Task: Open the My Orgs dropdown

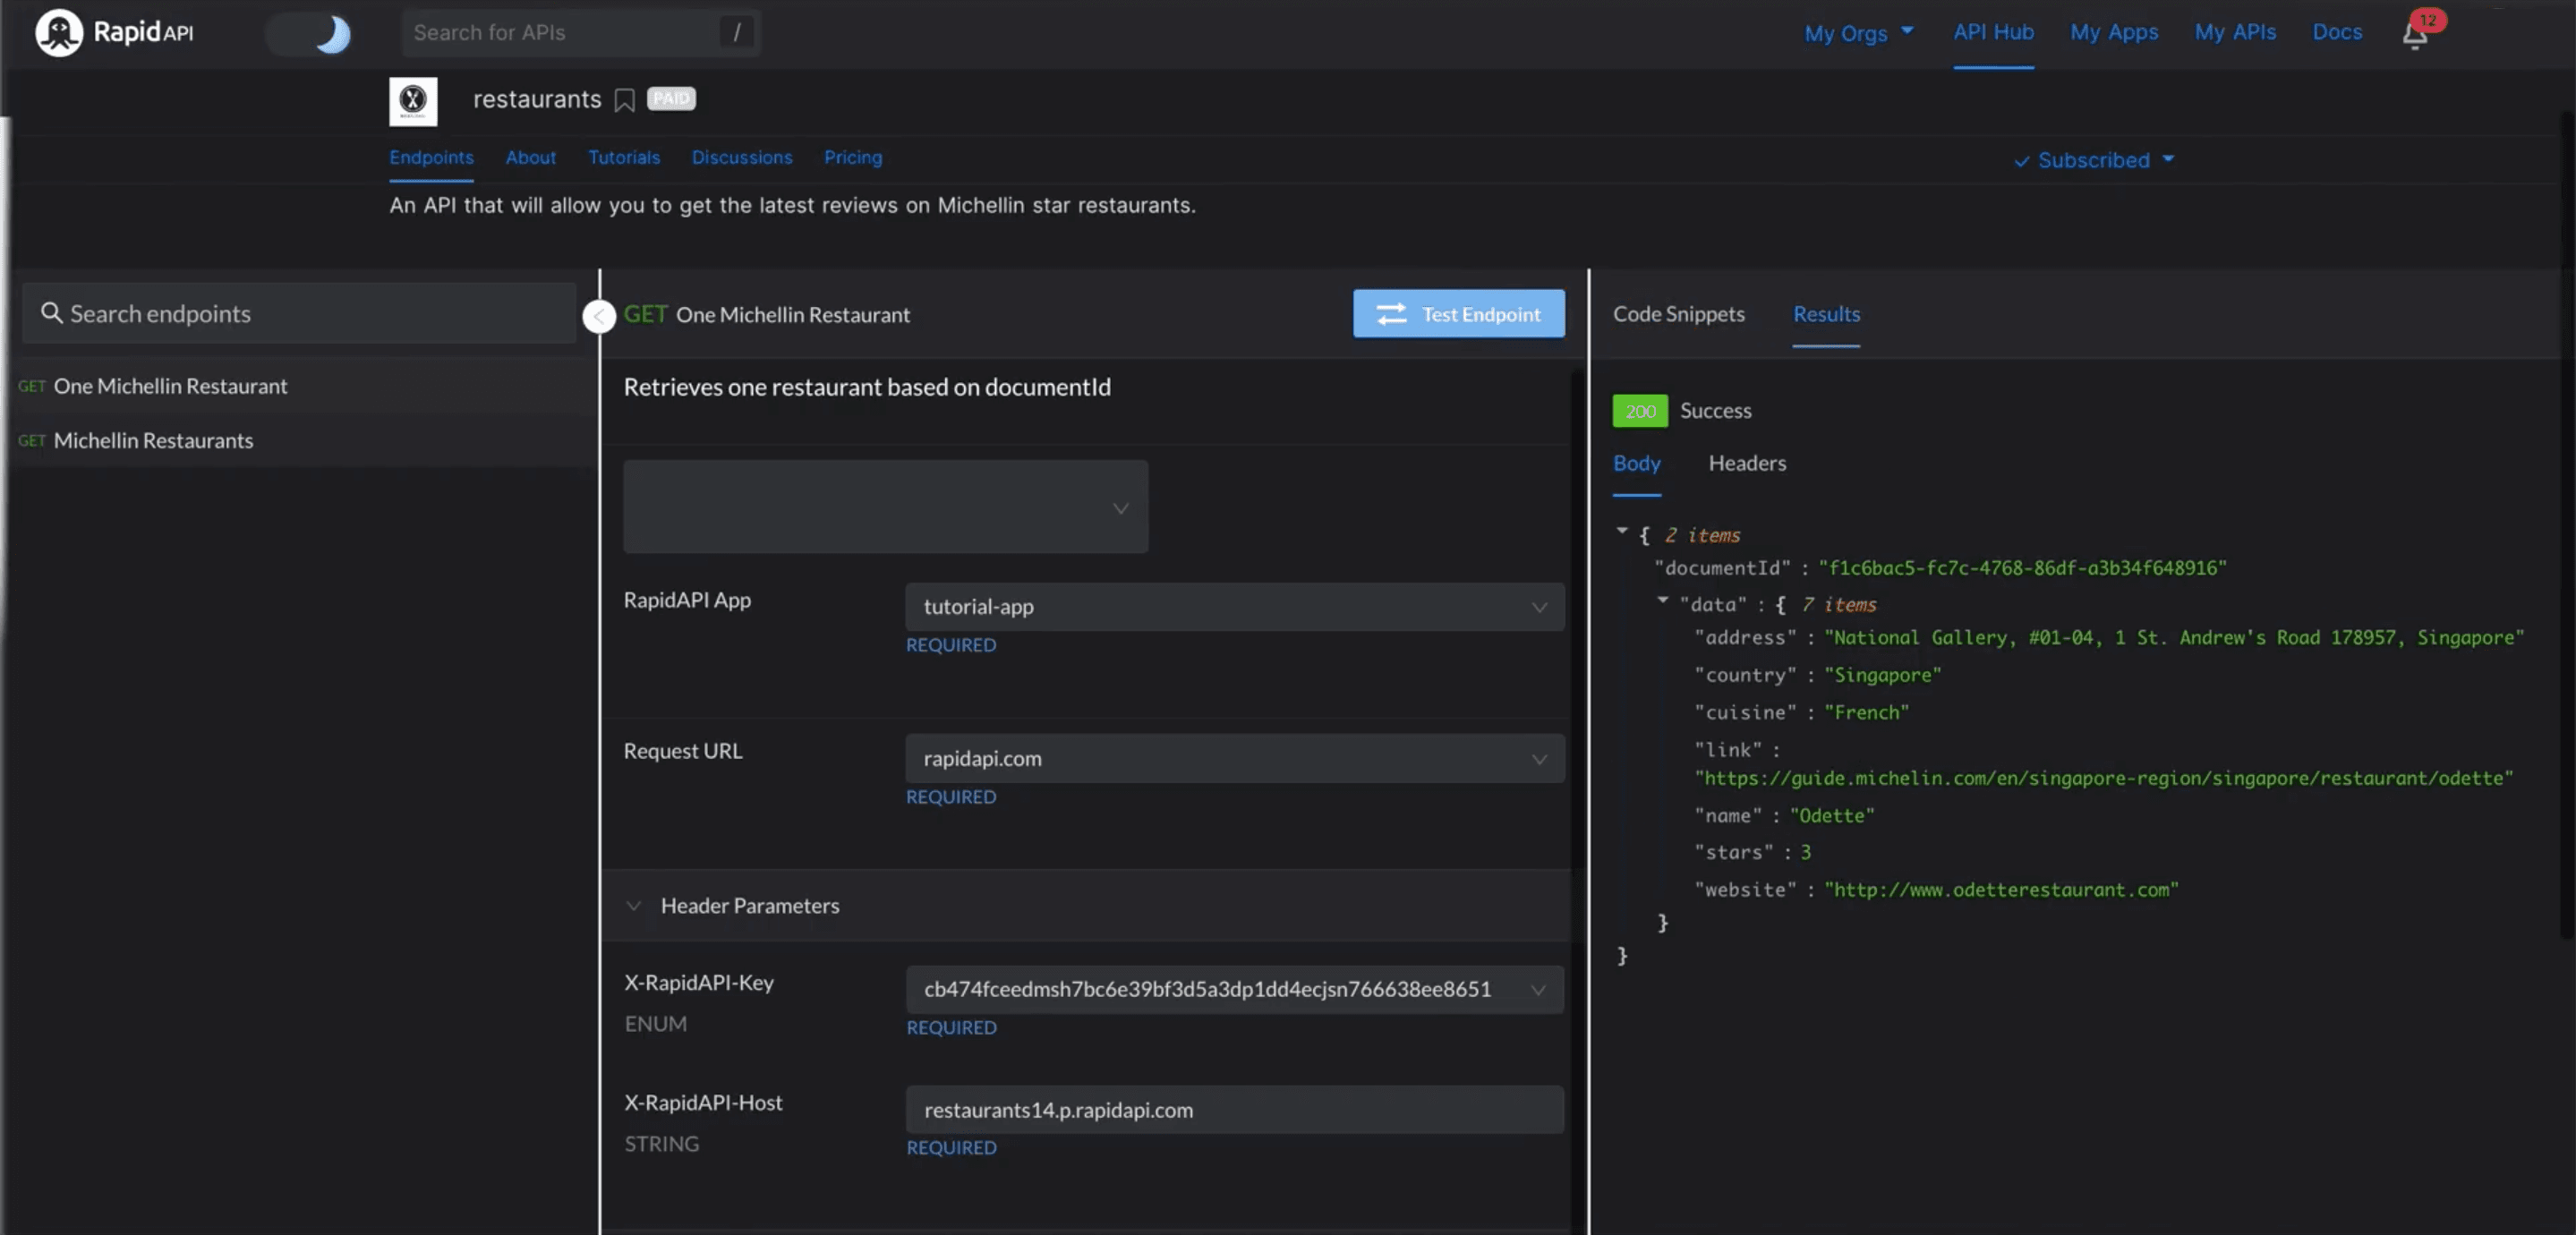Action: [1858, 32]
